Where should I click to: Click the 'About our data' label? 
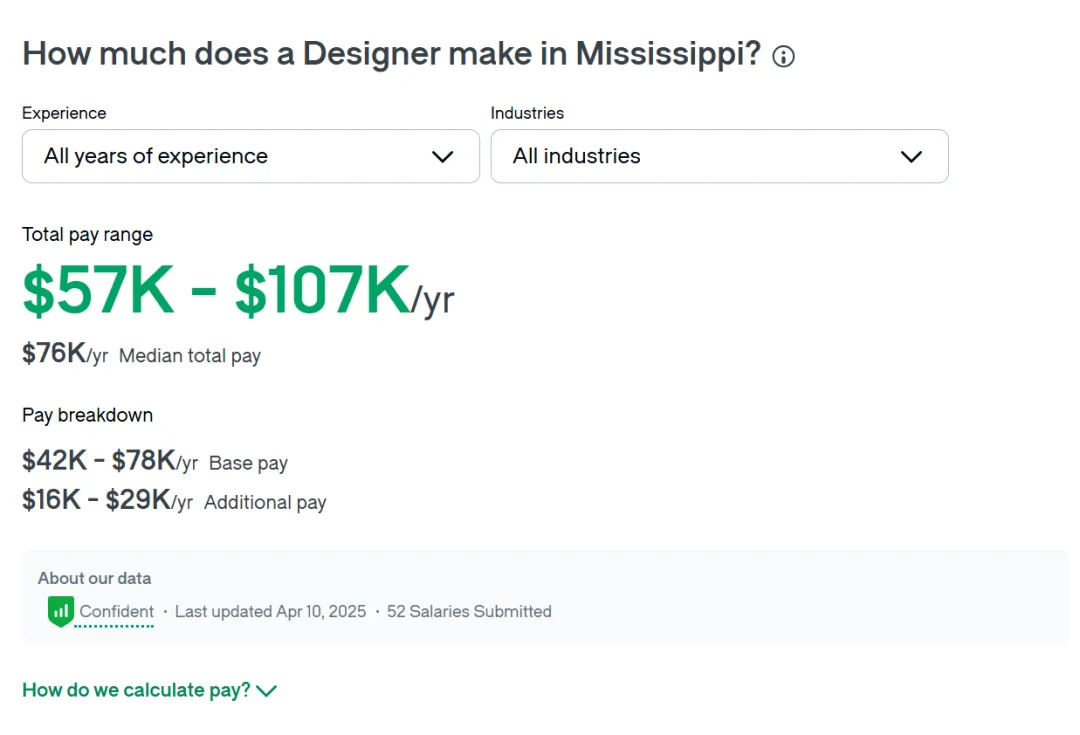pyautogui.click(x=94, y=578)
